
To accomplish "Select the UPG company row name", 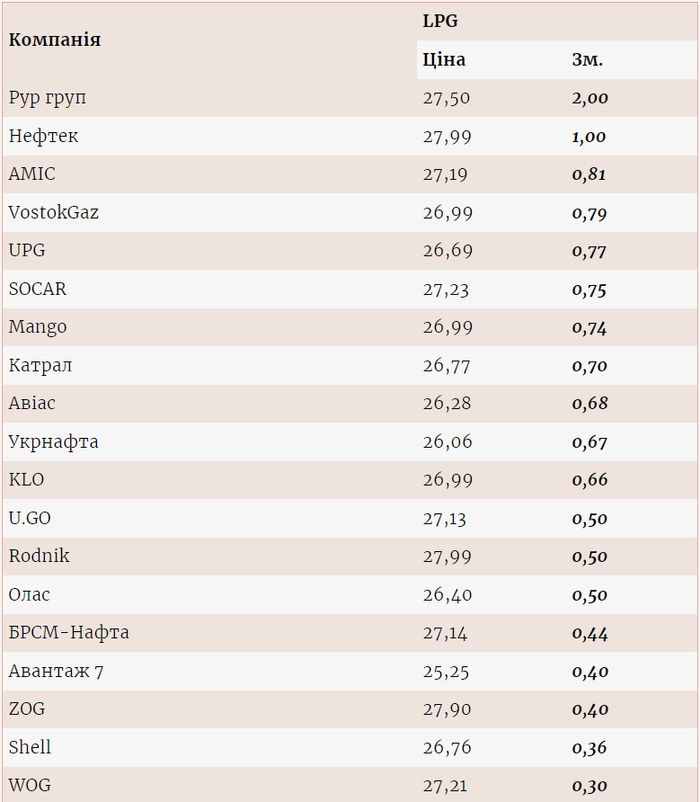I will pyautogui.click(x=27, y=250).
